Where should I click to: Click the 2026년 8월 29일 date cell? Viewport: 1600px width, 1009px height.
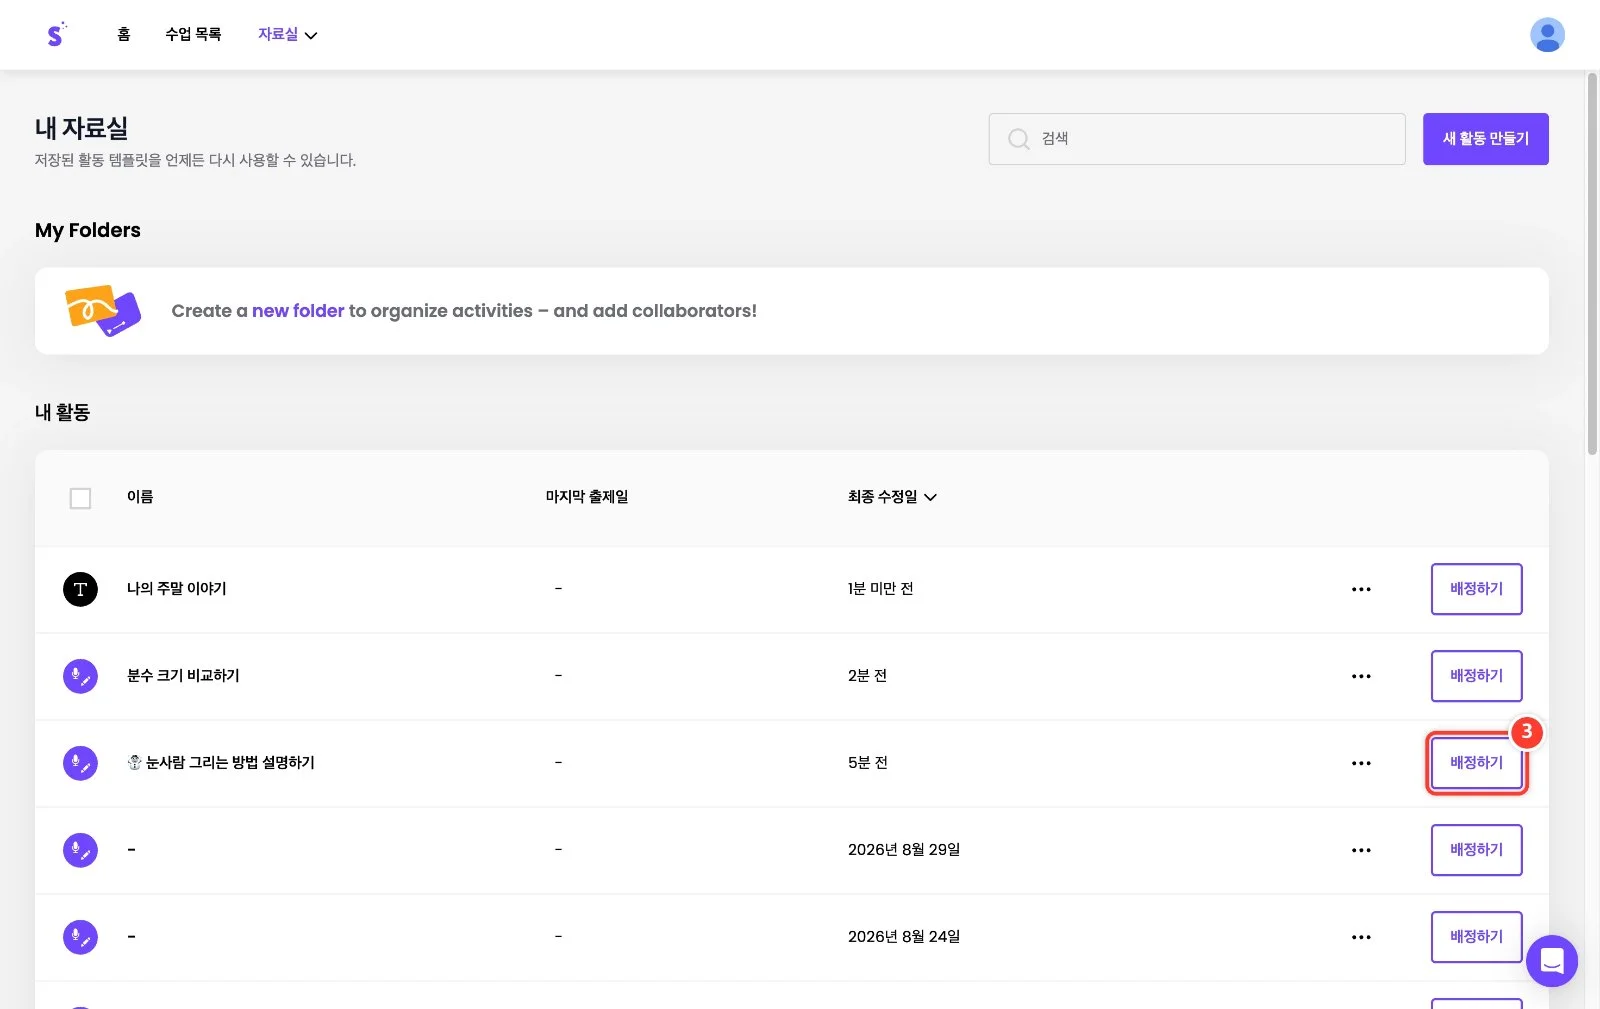tap(904, 850)
